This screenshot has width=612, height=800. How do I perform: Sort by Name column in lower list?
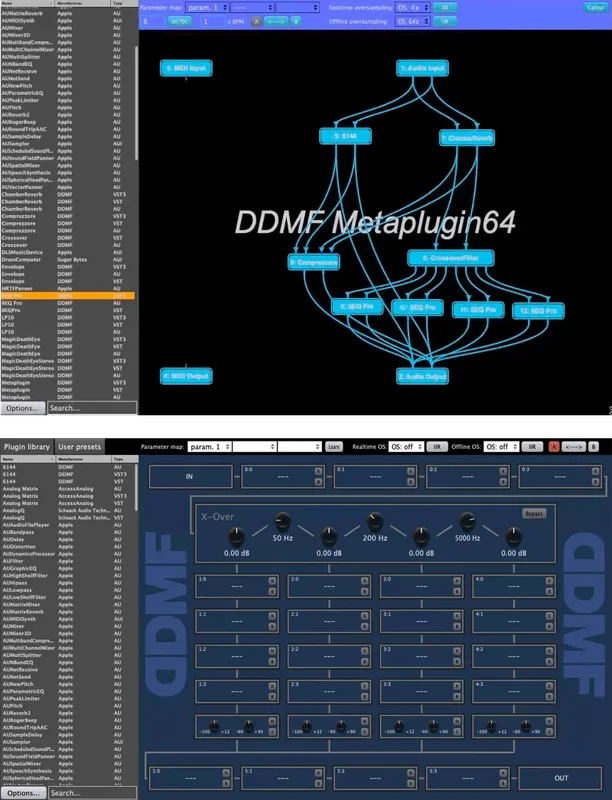pyautogui.click(x=28, y=459)
